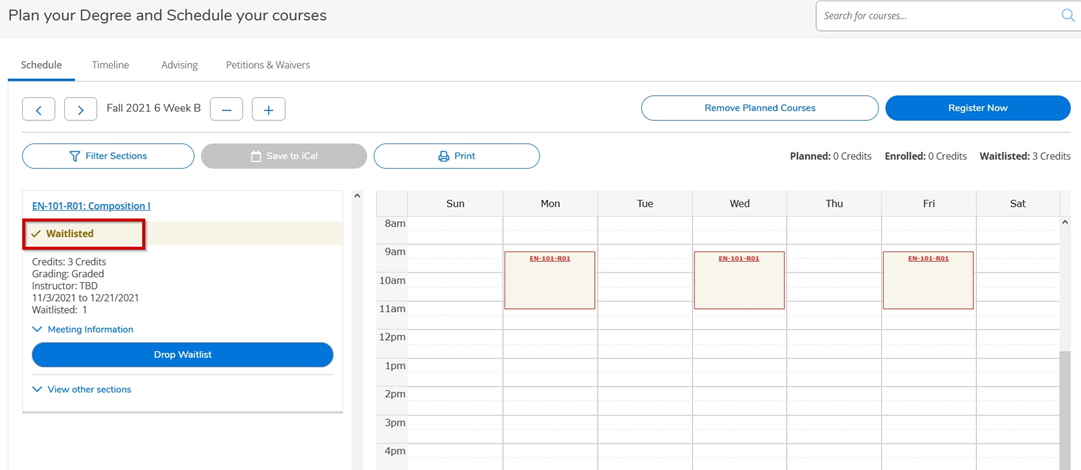Screen dimensions: 1081x470
Task: Click the Waitlisted: 3 Credits summary
Action: [x=1025, y=156]
